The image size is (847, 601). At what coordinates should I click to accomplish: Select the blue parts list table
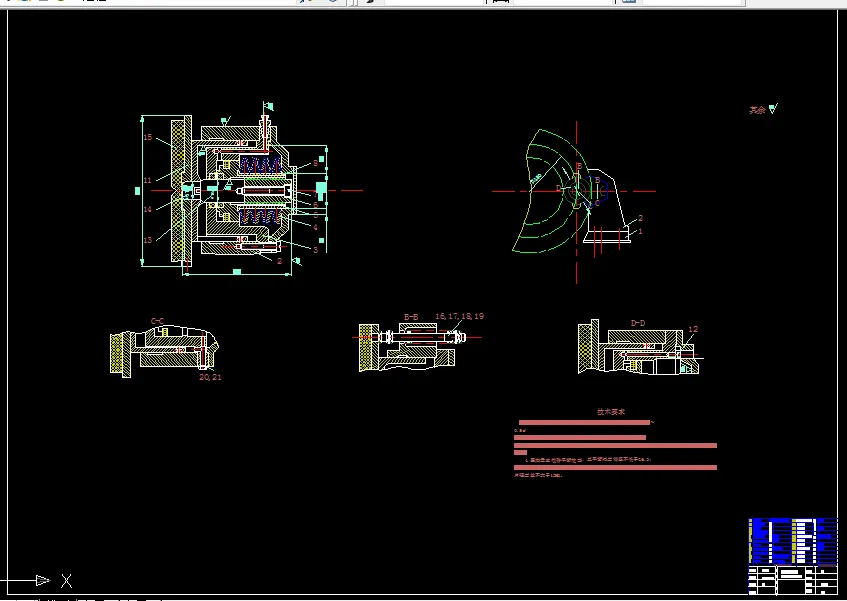[x=793, y=541]
